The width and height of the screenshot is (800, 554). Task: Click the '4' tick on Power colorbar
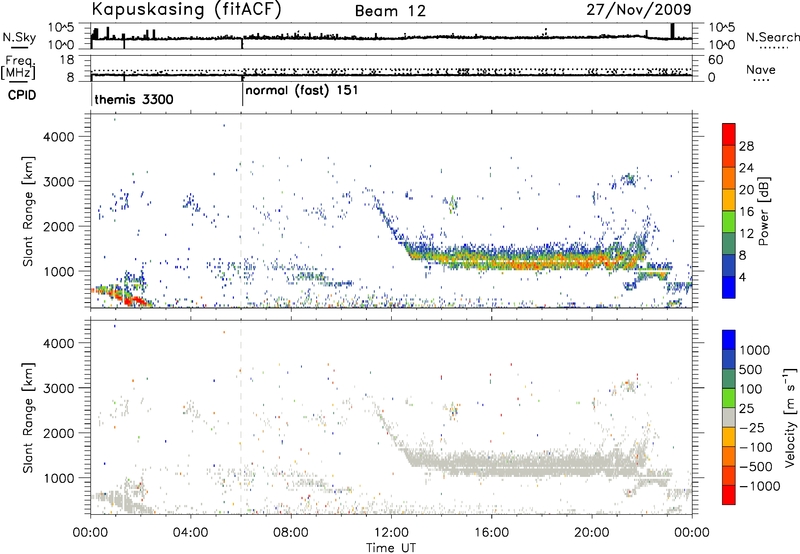pos(742,278)
